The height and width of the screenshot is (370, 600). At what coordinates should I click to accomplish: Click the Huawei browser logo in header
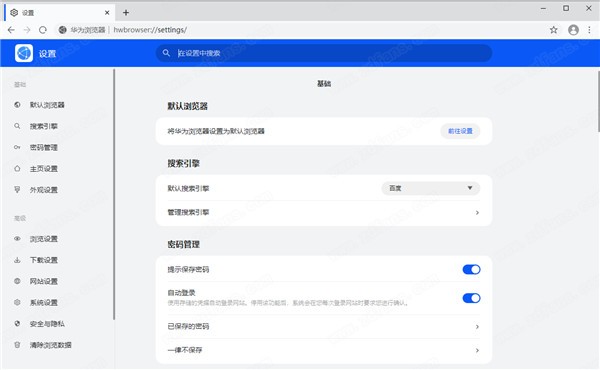tap(24, 53)
